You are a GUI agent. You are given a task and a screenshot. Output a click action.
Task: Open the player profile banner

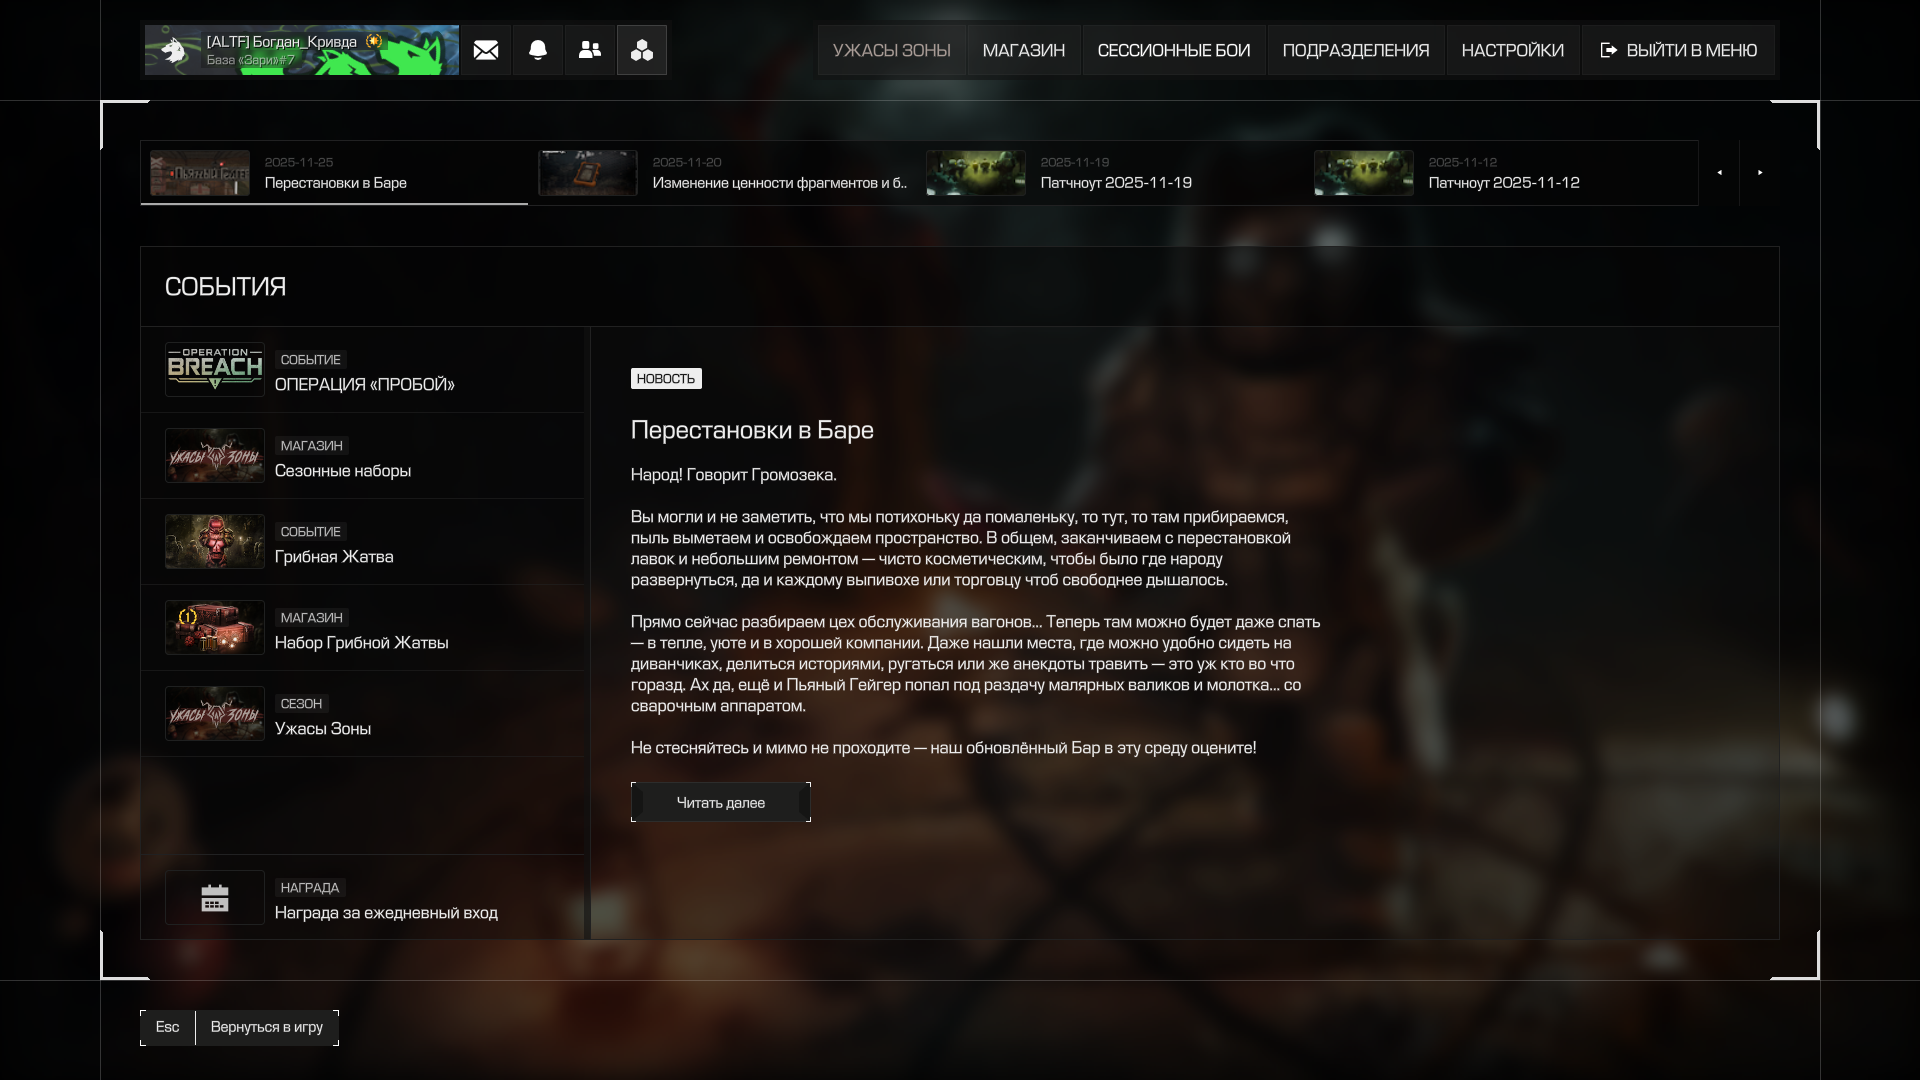point(301,50)
